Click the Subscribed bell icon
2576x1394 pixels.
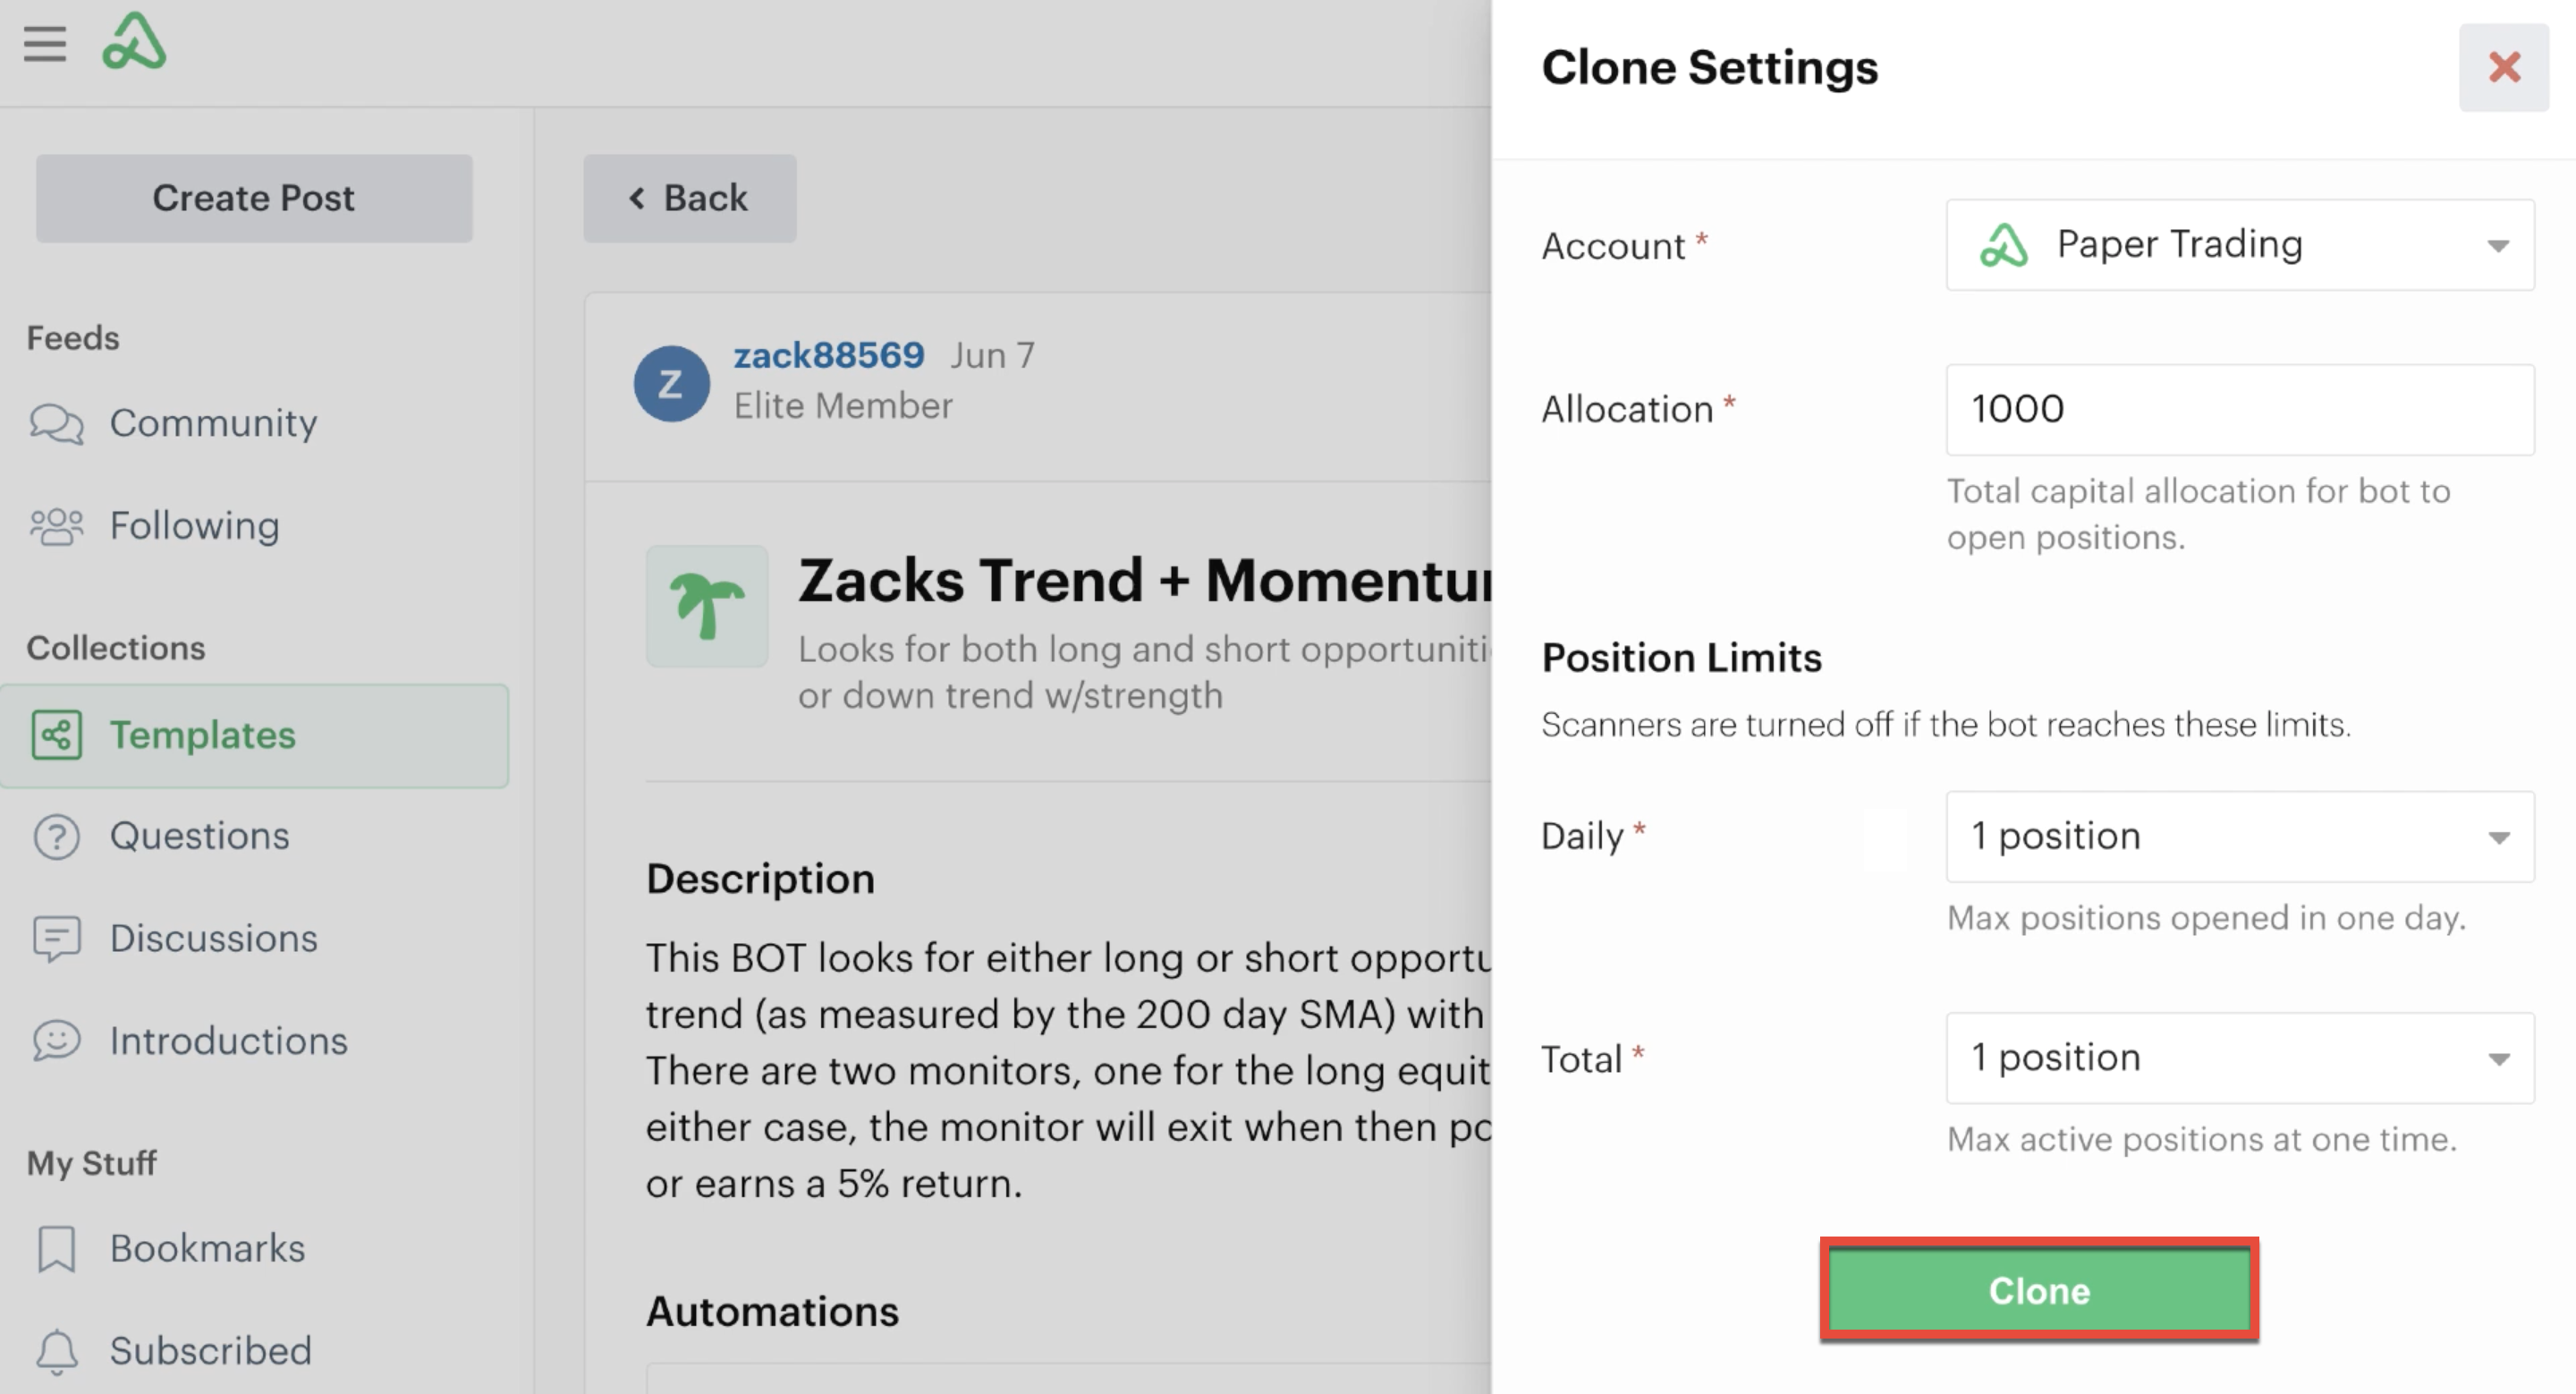pos(57,1352)
